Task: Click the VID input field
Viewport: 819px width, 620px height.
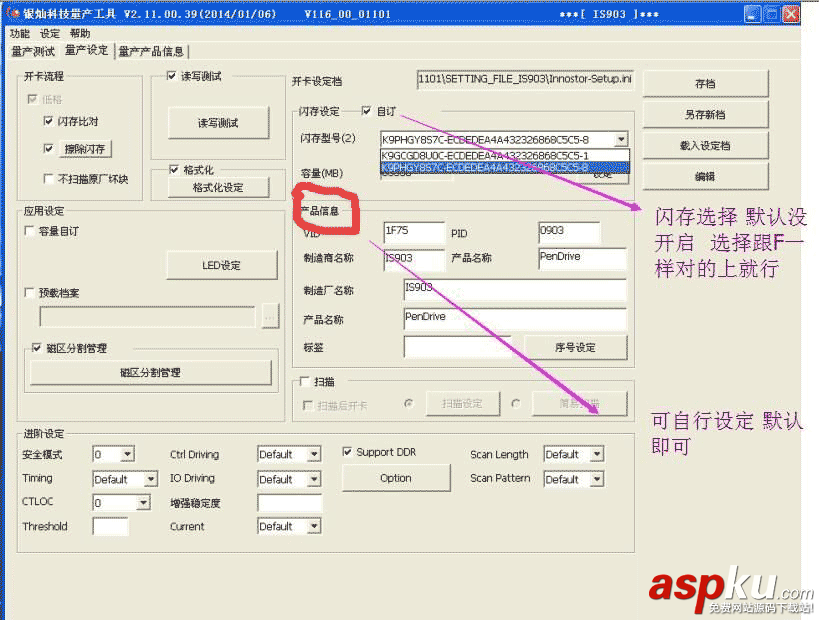Action: 414,232
